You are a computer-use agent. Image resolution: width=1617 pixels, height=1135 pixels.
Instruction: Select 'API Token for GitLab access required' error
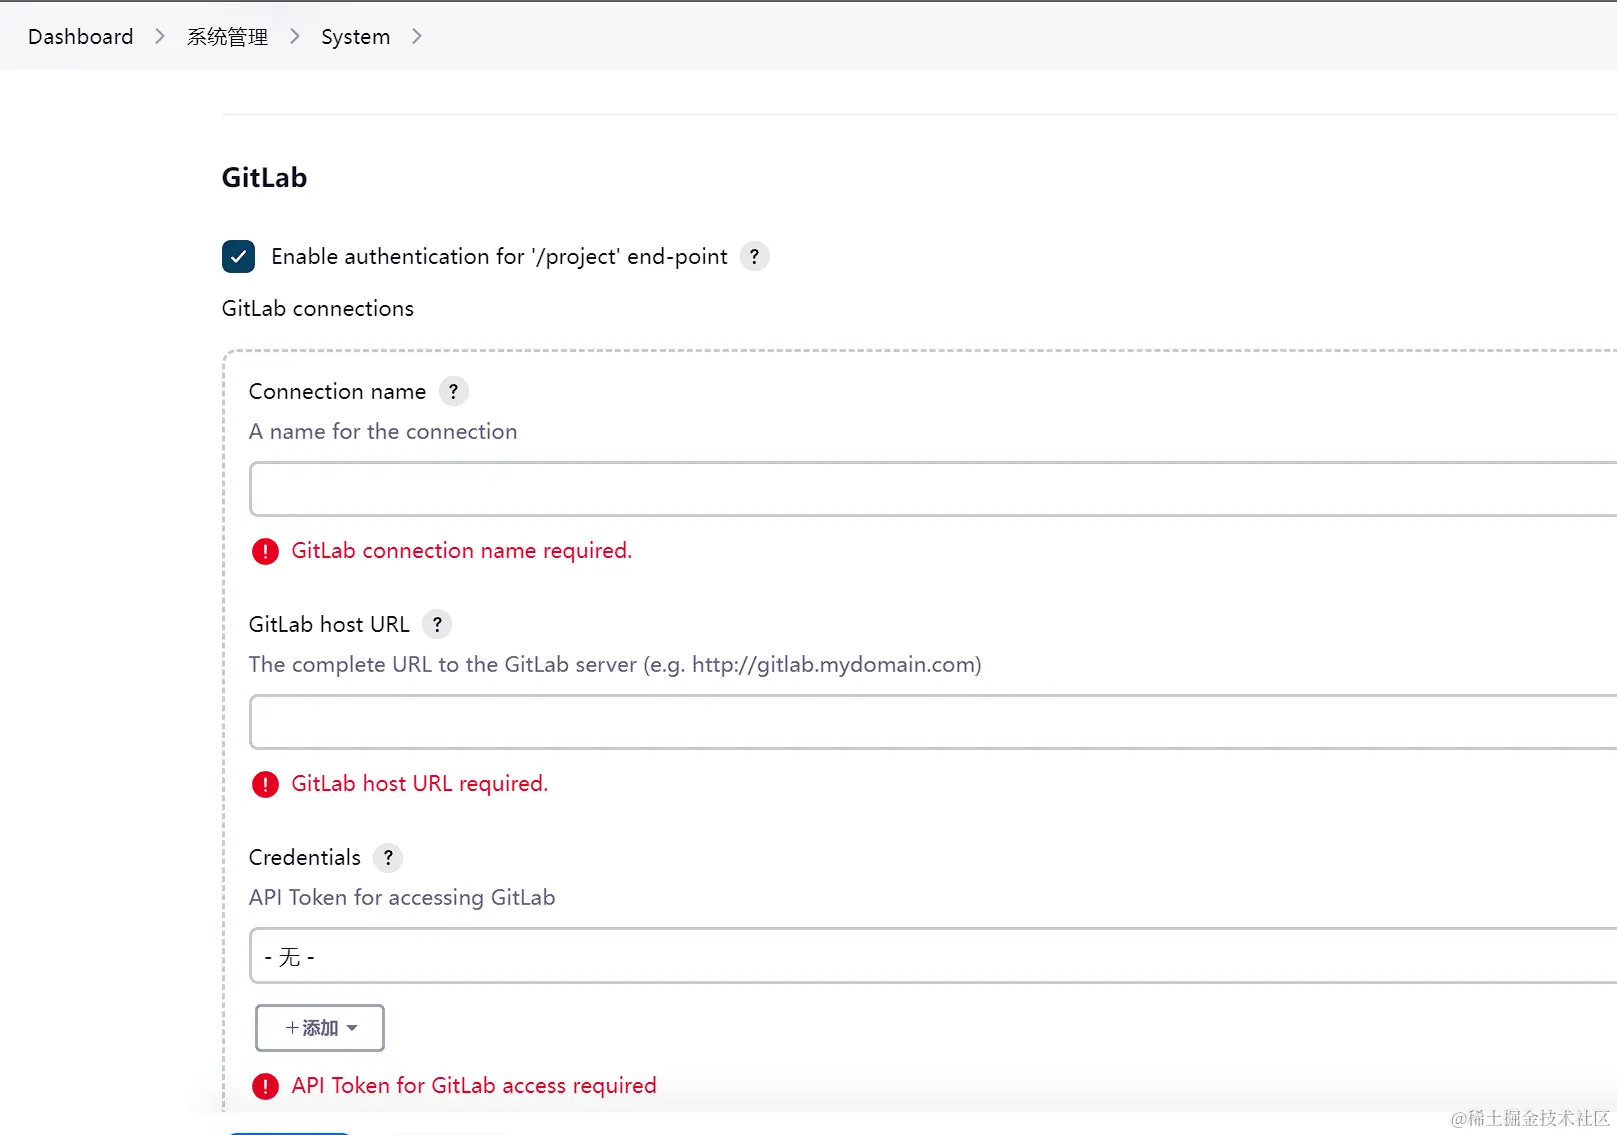coord(473,1086)
